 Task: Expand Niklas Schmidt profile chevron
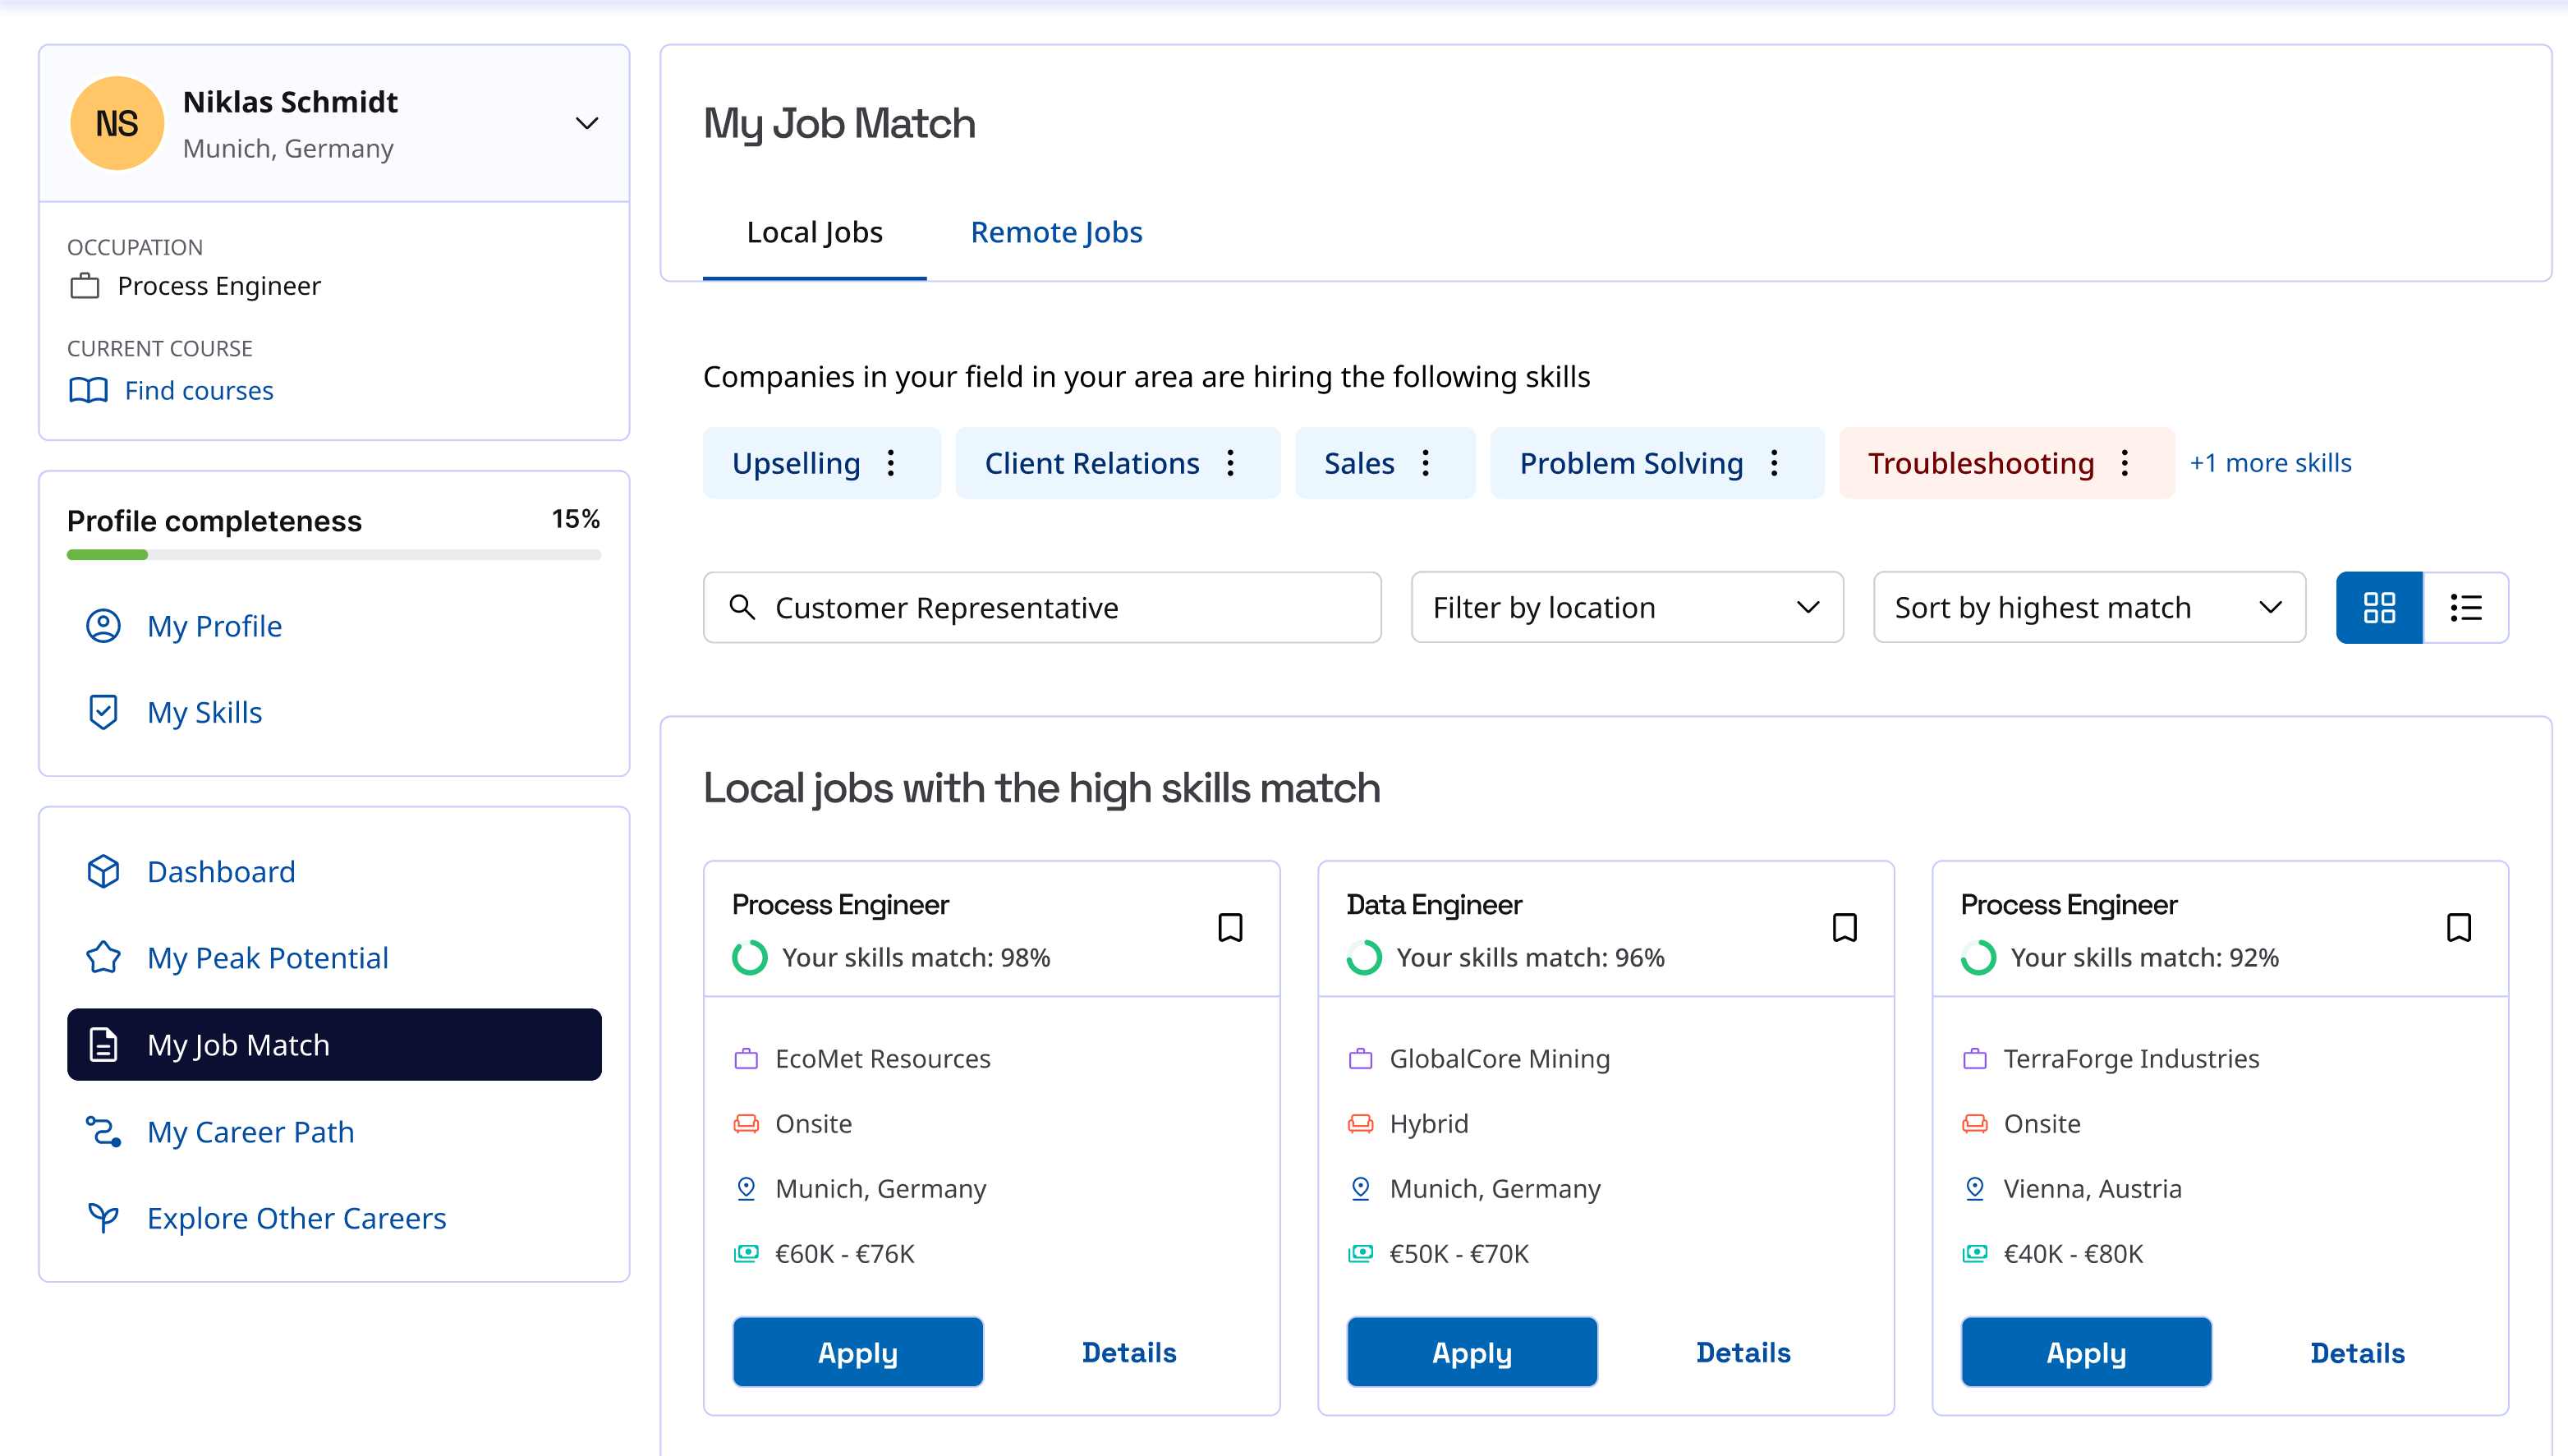tap(587, 123)
